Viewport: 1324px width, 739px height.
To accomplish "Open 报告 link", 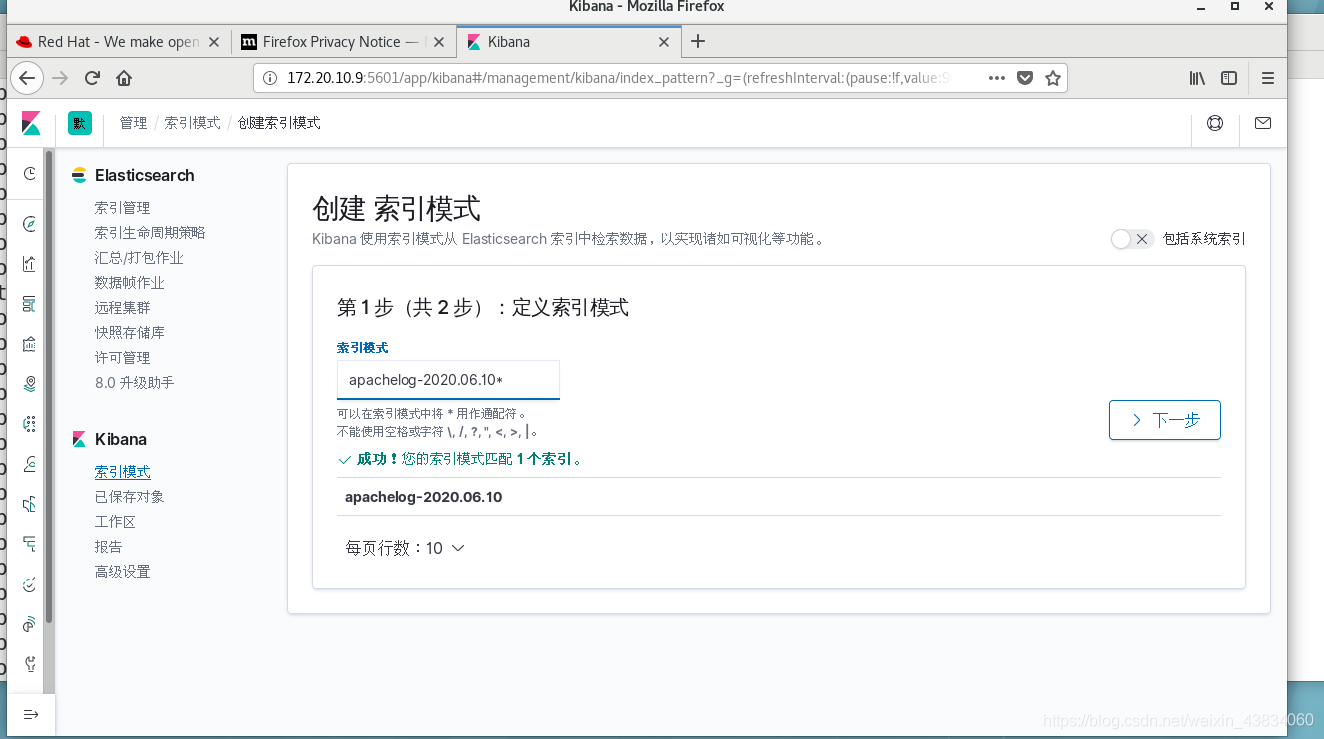I will click(x=108, y=547).
